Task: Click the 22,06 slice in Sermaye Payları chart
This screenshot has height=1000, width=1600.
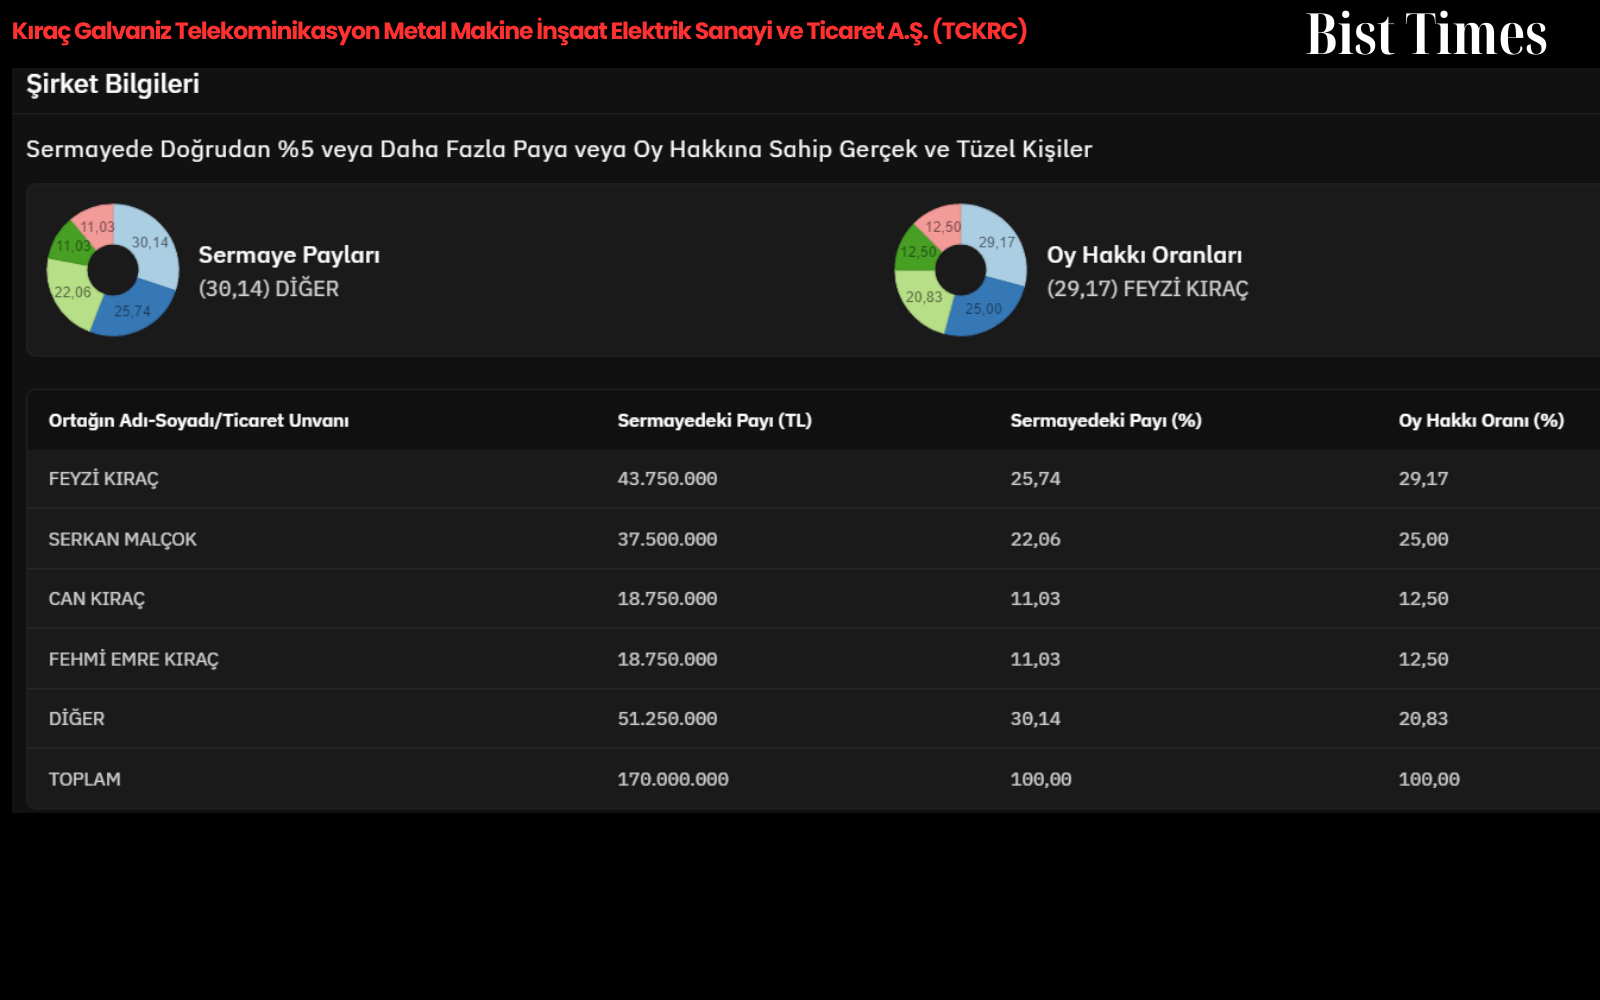Action: click(70, 293)
